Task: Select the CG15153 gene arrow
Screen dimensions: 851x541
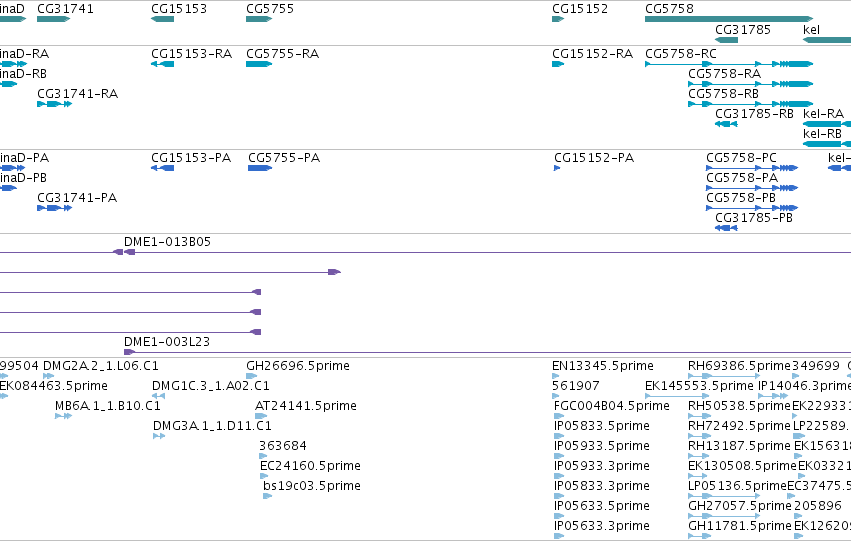Action: click(162, 19)
